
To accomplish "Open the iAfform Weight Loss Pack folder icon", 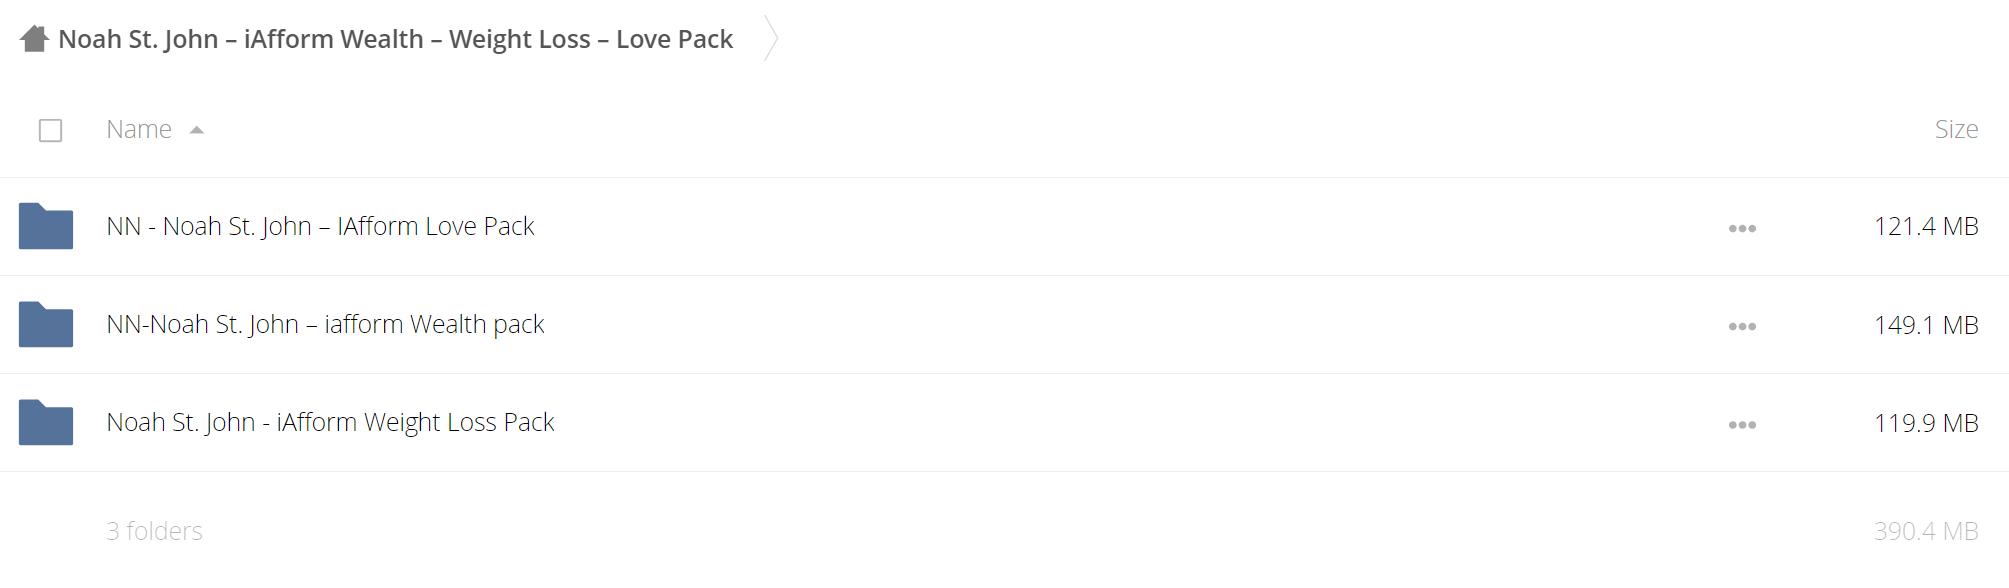I will click(46, 422).
